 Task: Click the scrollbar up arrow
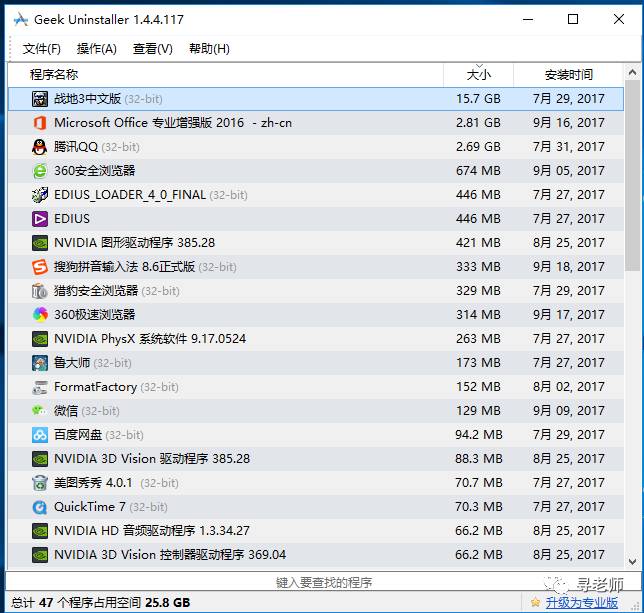[x=632, y=73]
